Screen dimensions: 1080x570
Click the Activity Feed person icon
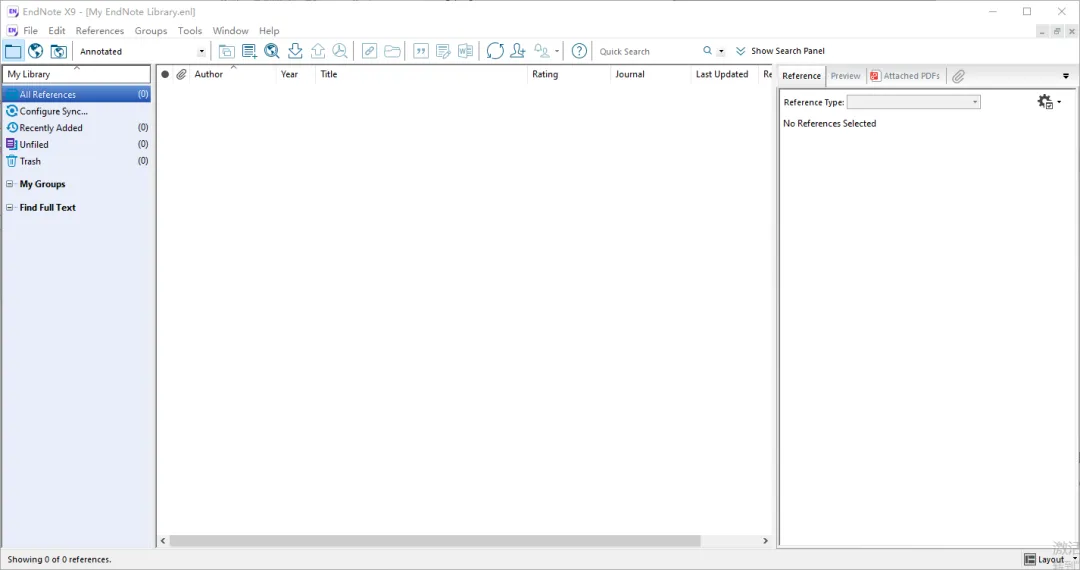[x=542, y=51]
